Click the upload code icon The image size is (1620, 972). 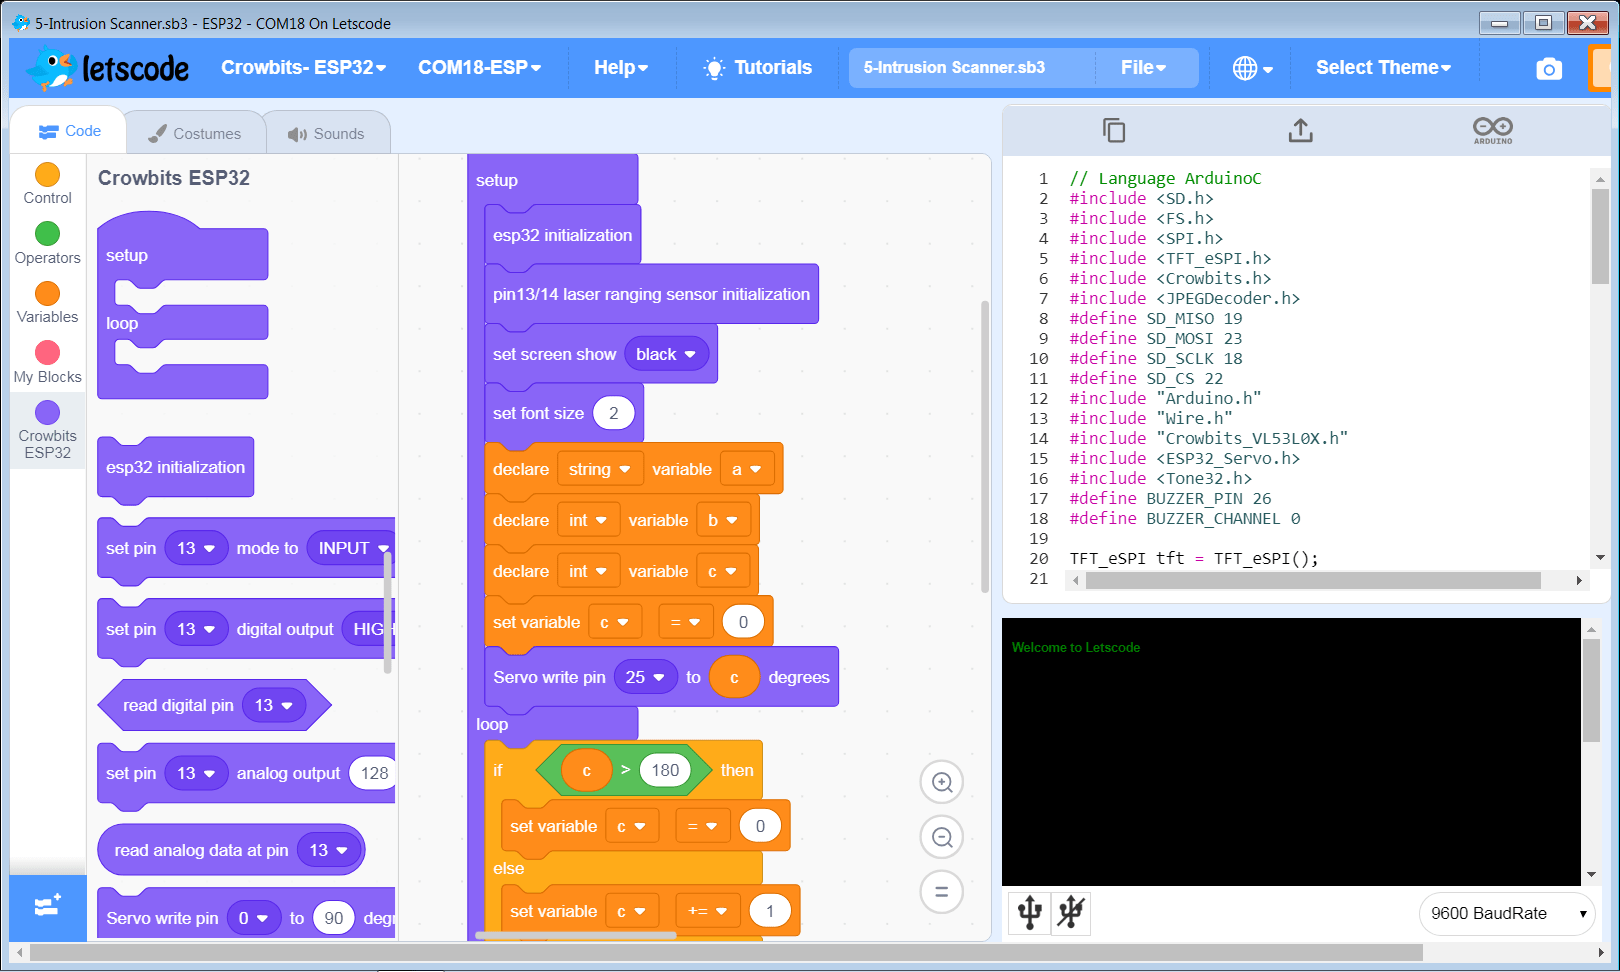(1300, 130)
